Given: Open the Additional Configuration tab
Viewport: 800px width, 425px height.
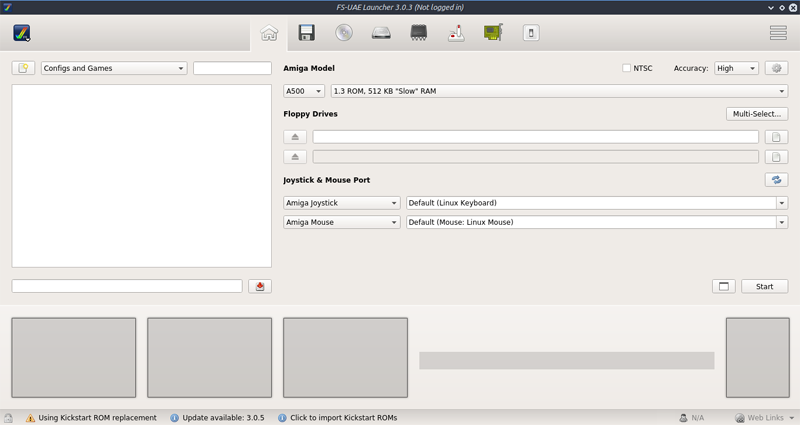Looking at the screenshot, I should (x=531, y=33).
